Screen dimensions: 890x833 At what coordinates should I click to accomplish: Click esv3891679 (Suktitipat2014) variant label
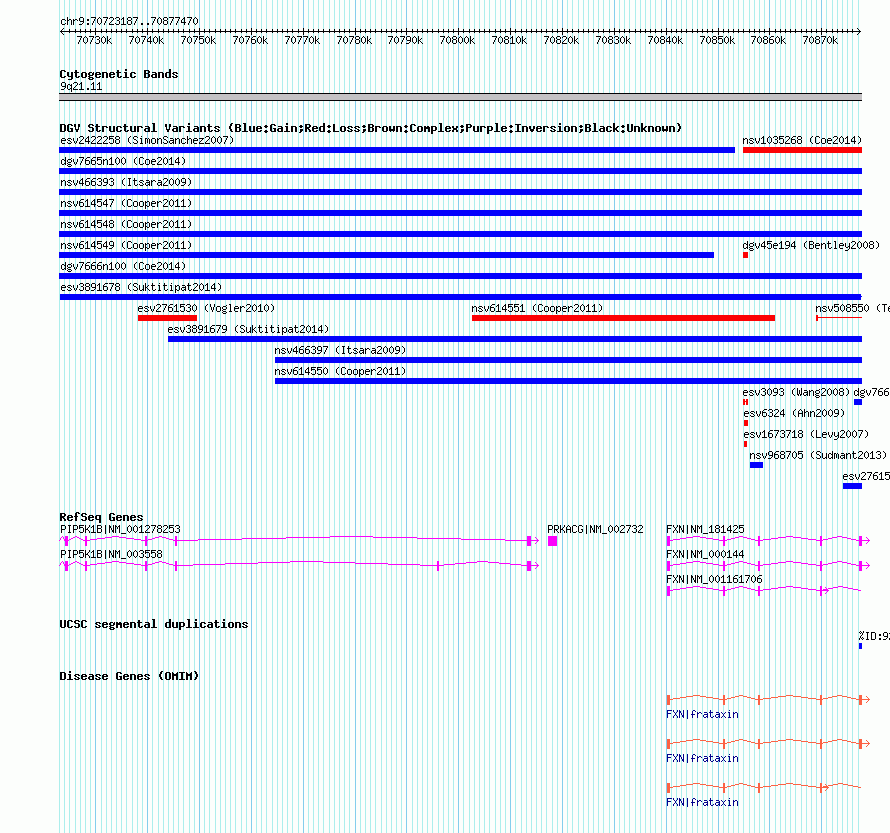point(248,329)
